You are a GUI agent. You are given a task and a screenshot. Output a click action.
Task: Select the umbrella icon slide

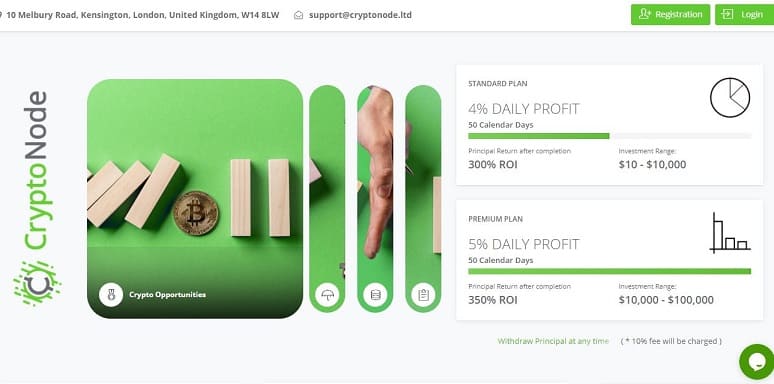(x=327, y=295)
